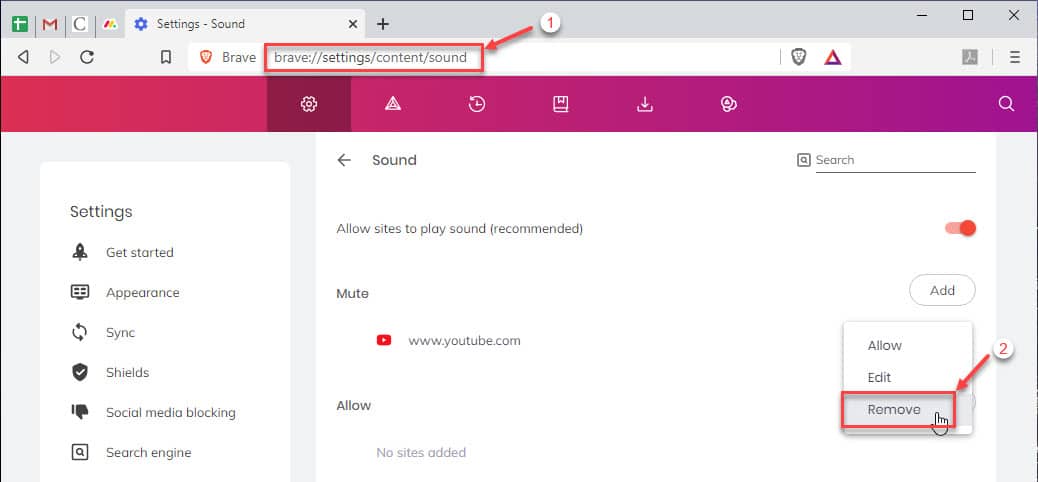This screenshot has height=482, width=1038.
Task: Toggle Allow sites to play sound switch
Action: point(961,228)
